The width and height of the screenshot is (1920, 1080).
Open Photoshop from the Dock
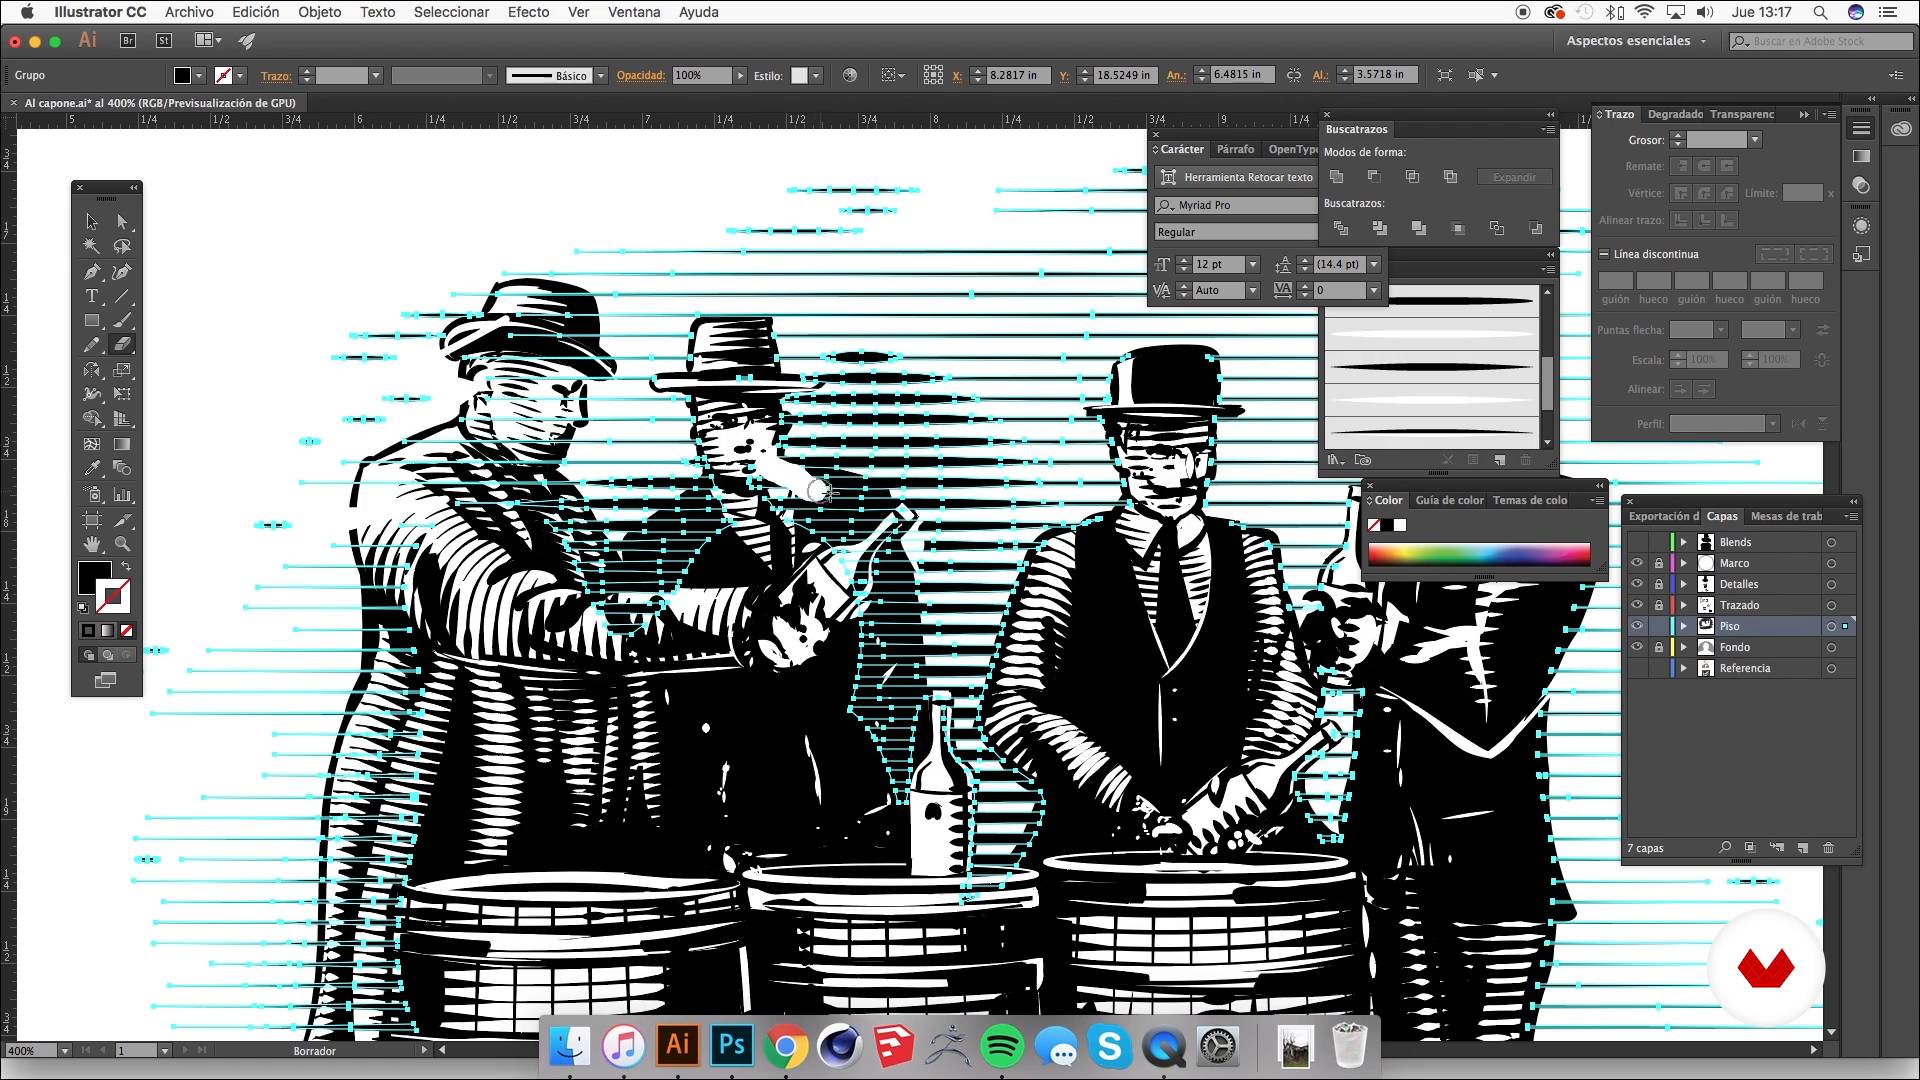[731, 1046]
